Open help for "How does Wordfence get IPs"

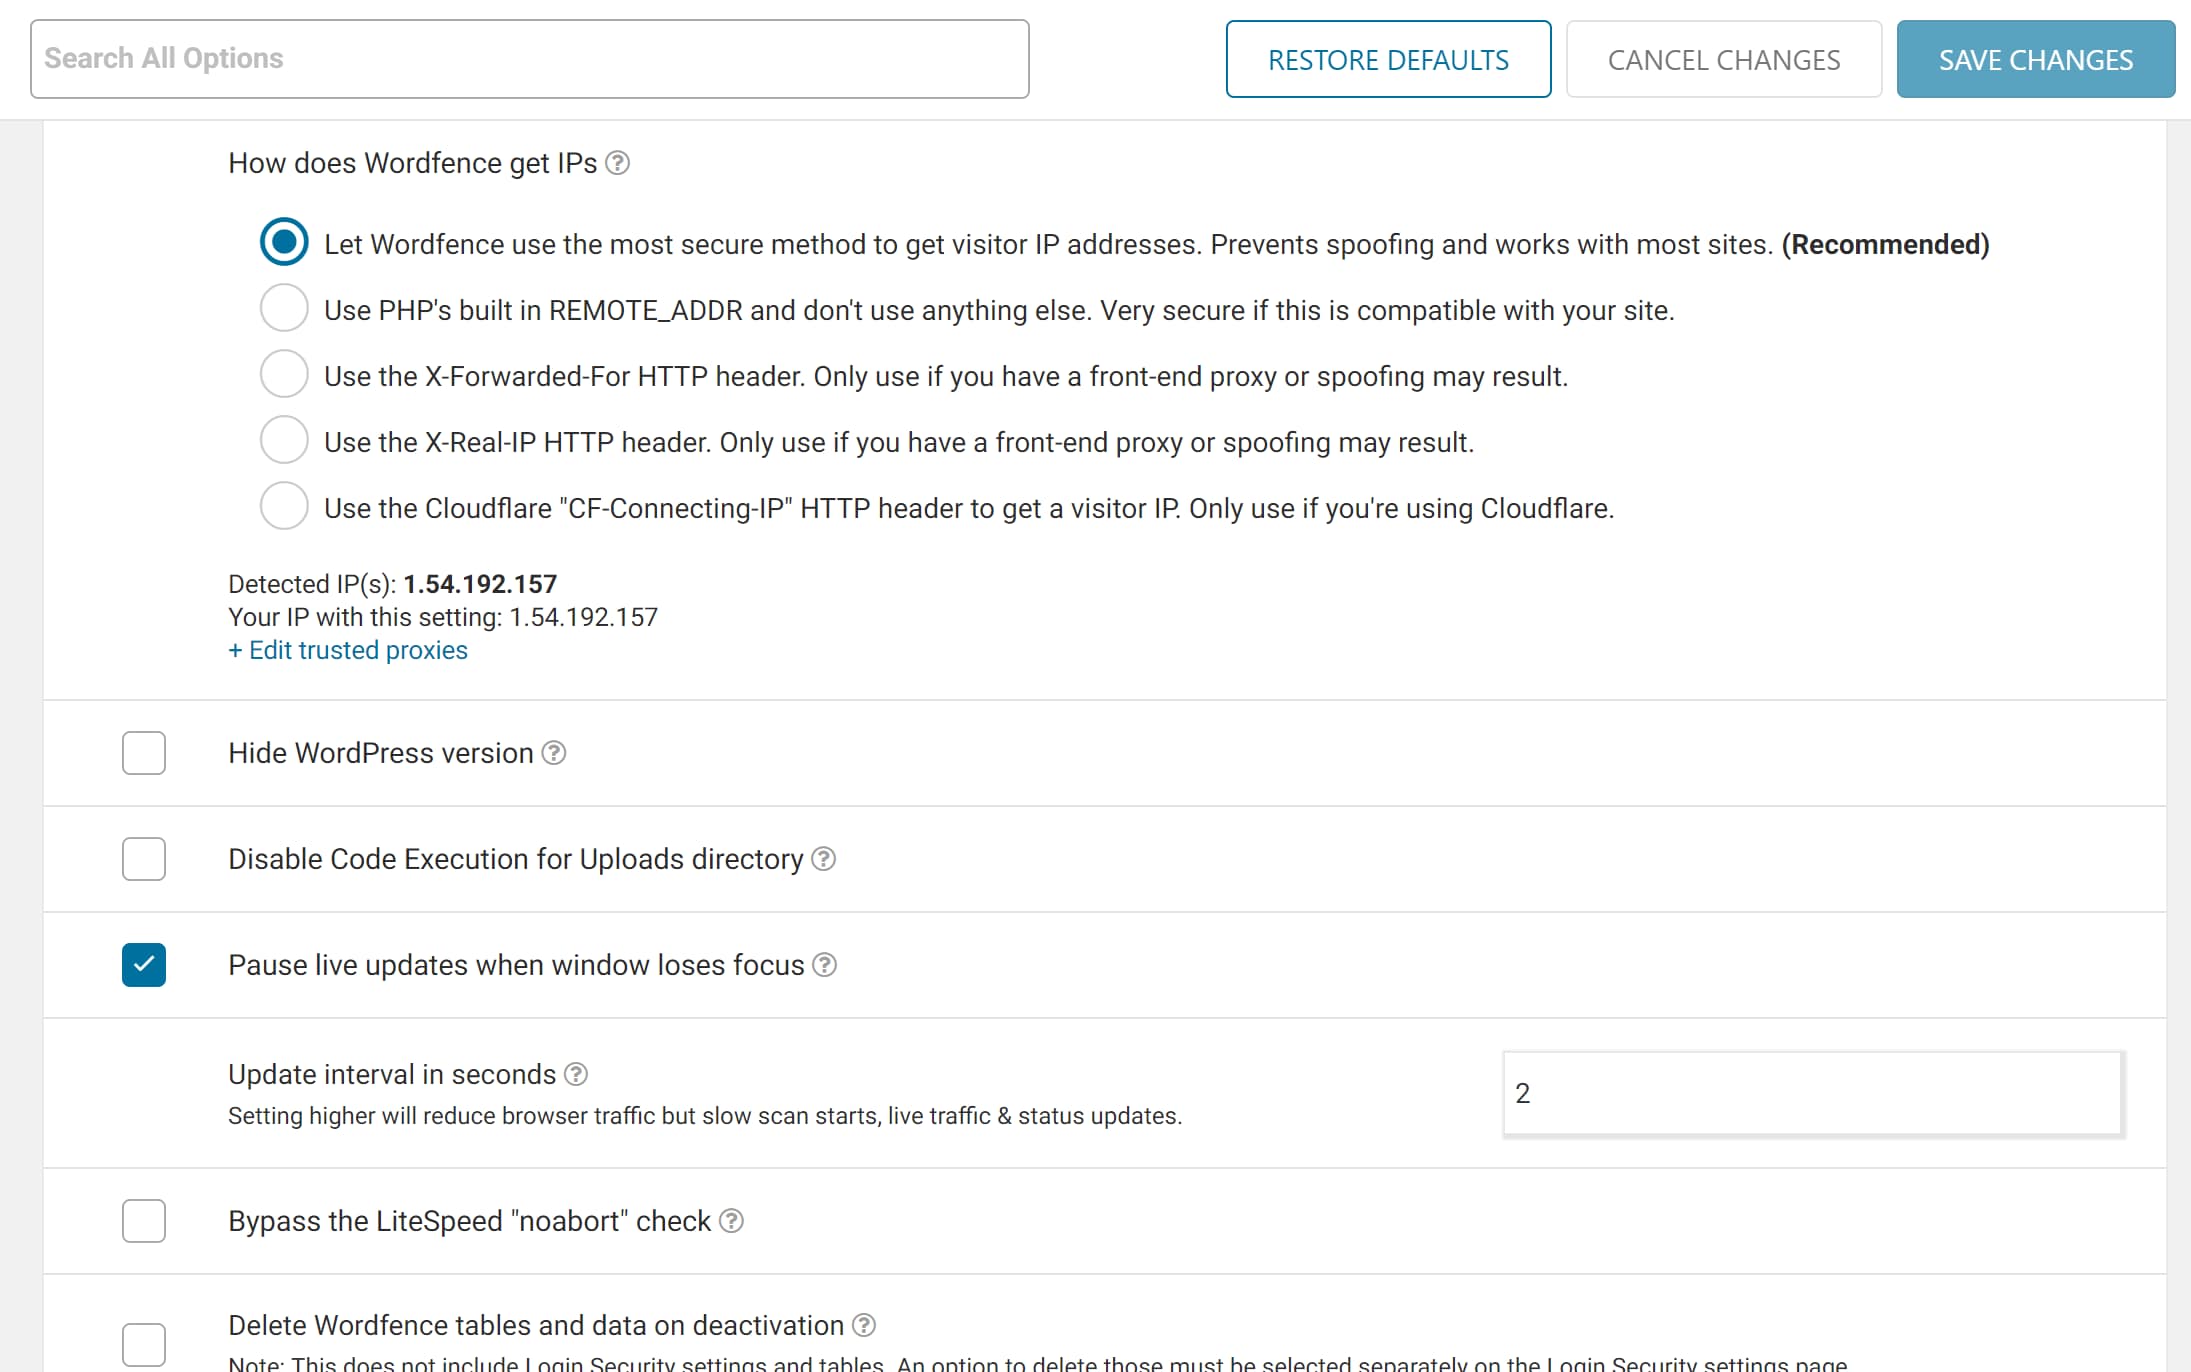click(x=619, y=163)
